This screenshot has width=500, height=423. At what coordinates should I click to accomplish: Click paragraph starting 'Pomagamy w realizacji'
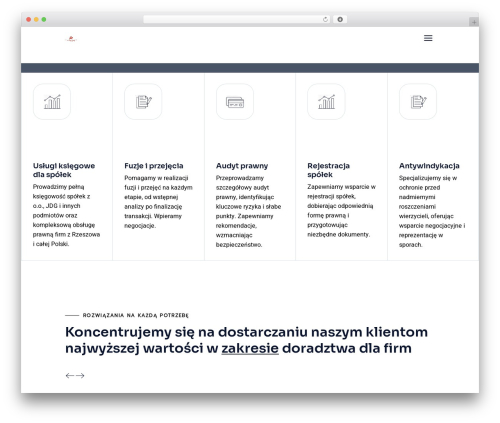point(158,202)
